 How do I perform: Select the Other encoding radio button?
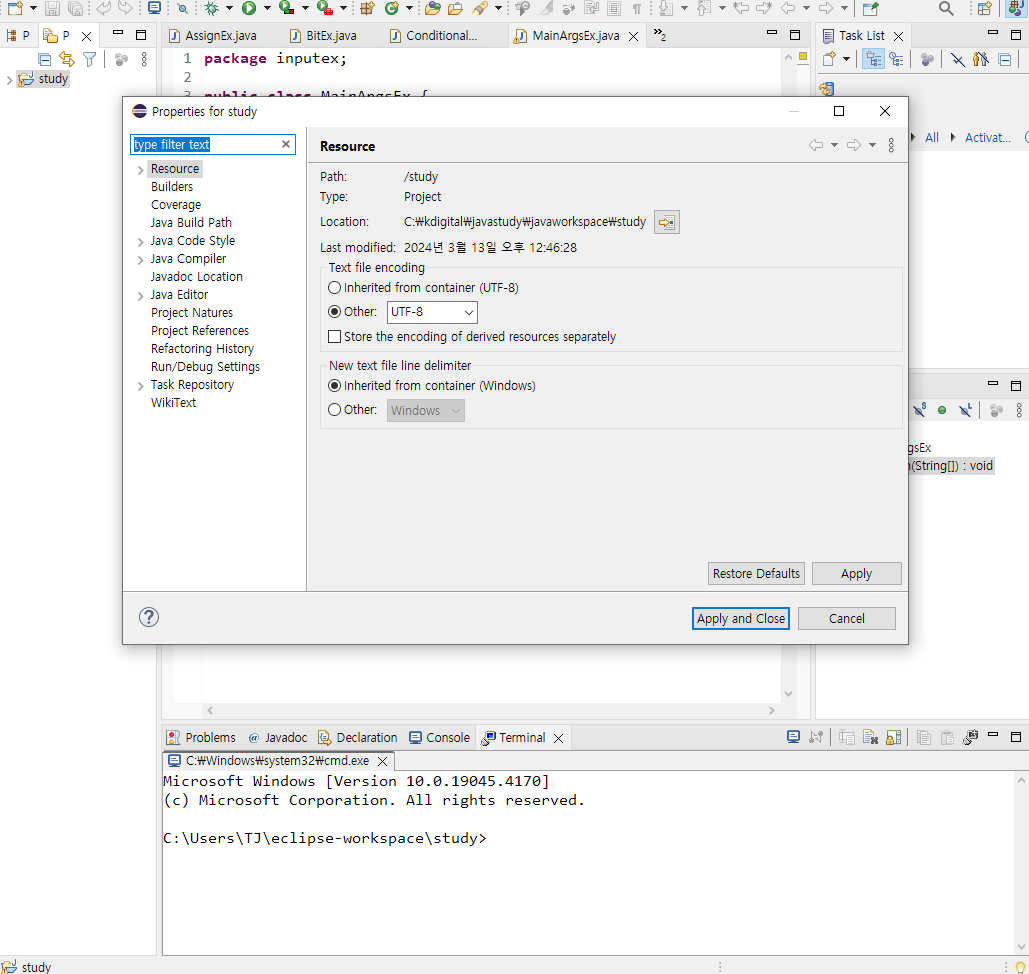click(335, 312)
